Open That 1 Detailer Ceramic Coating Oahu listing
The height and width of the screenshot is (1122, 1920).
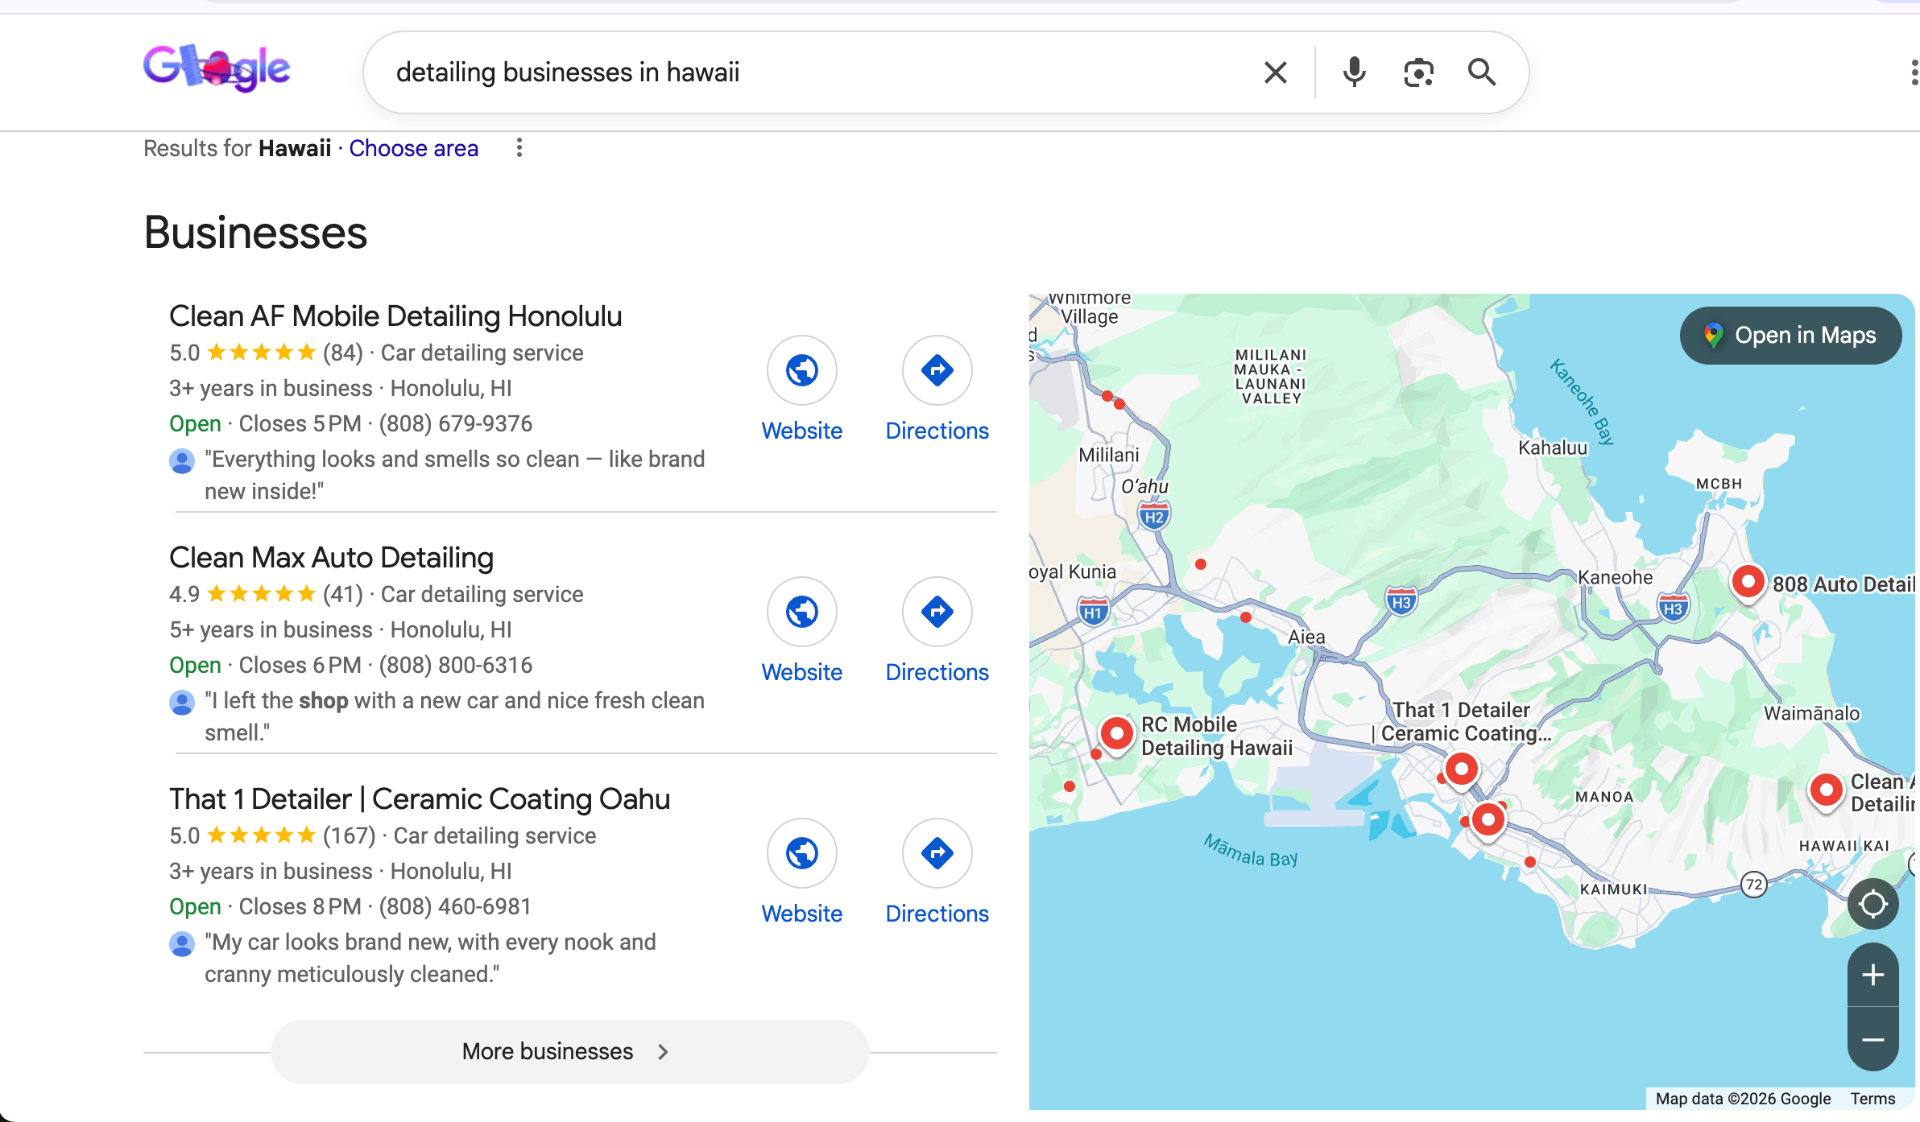point(419,799)
